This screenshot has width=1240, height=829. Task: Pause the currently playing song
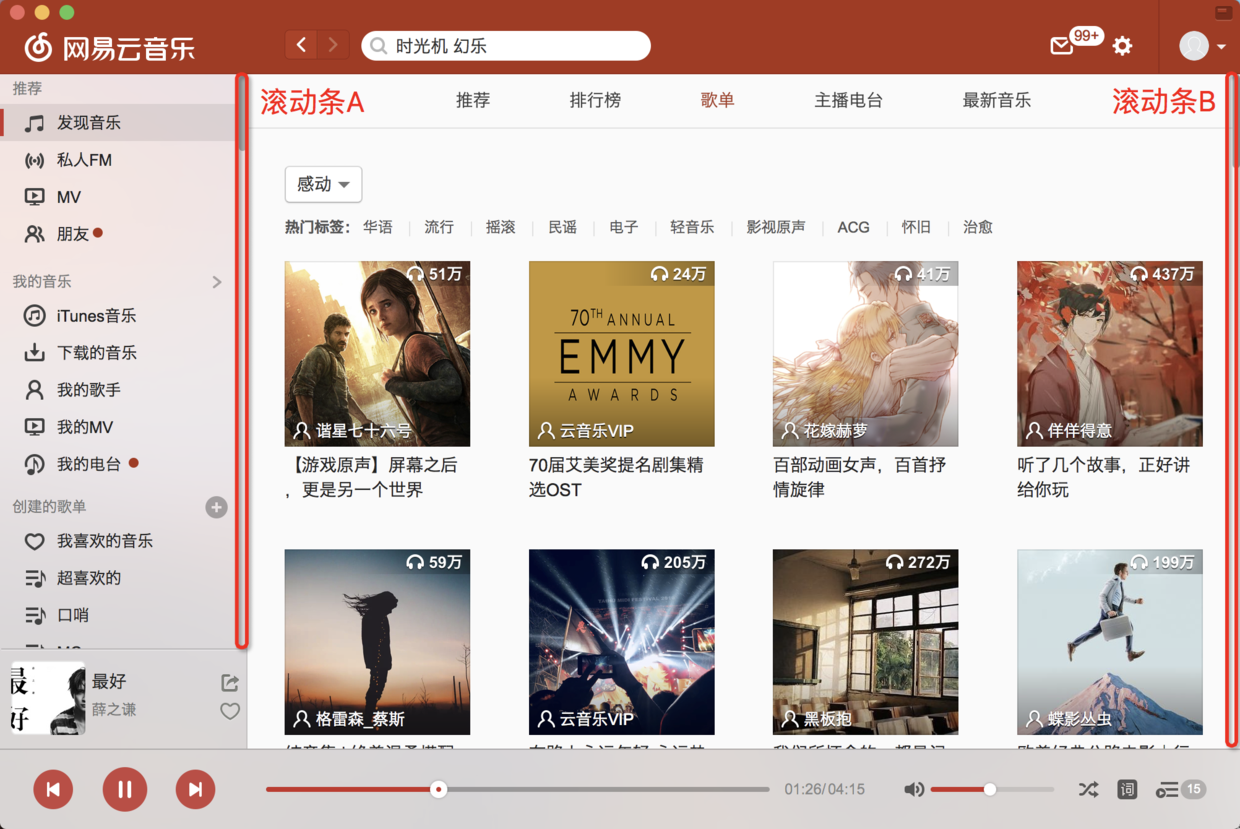click(x=124, y=789)
